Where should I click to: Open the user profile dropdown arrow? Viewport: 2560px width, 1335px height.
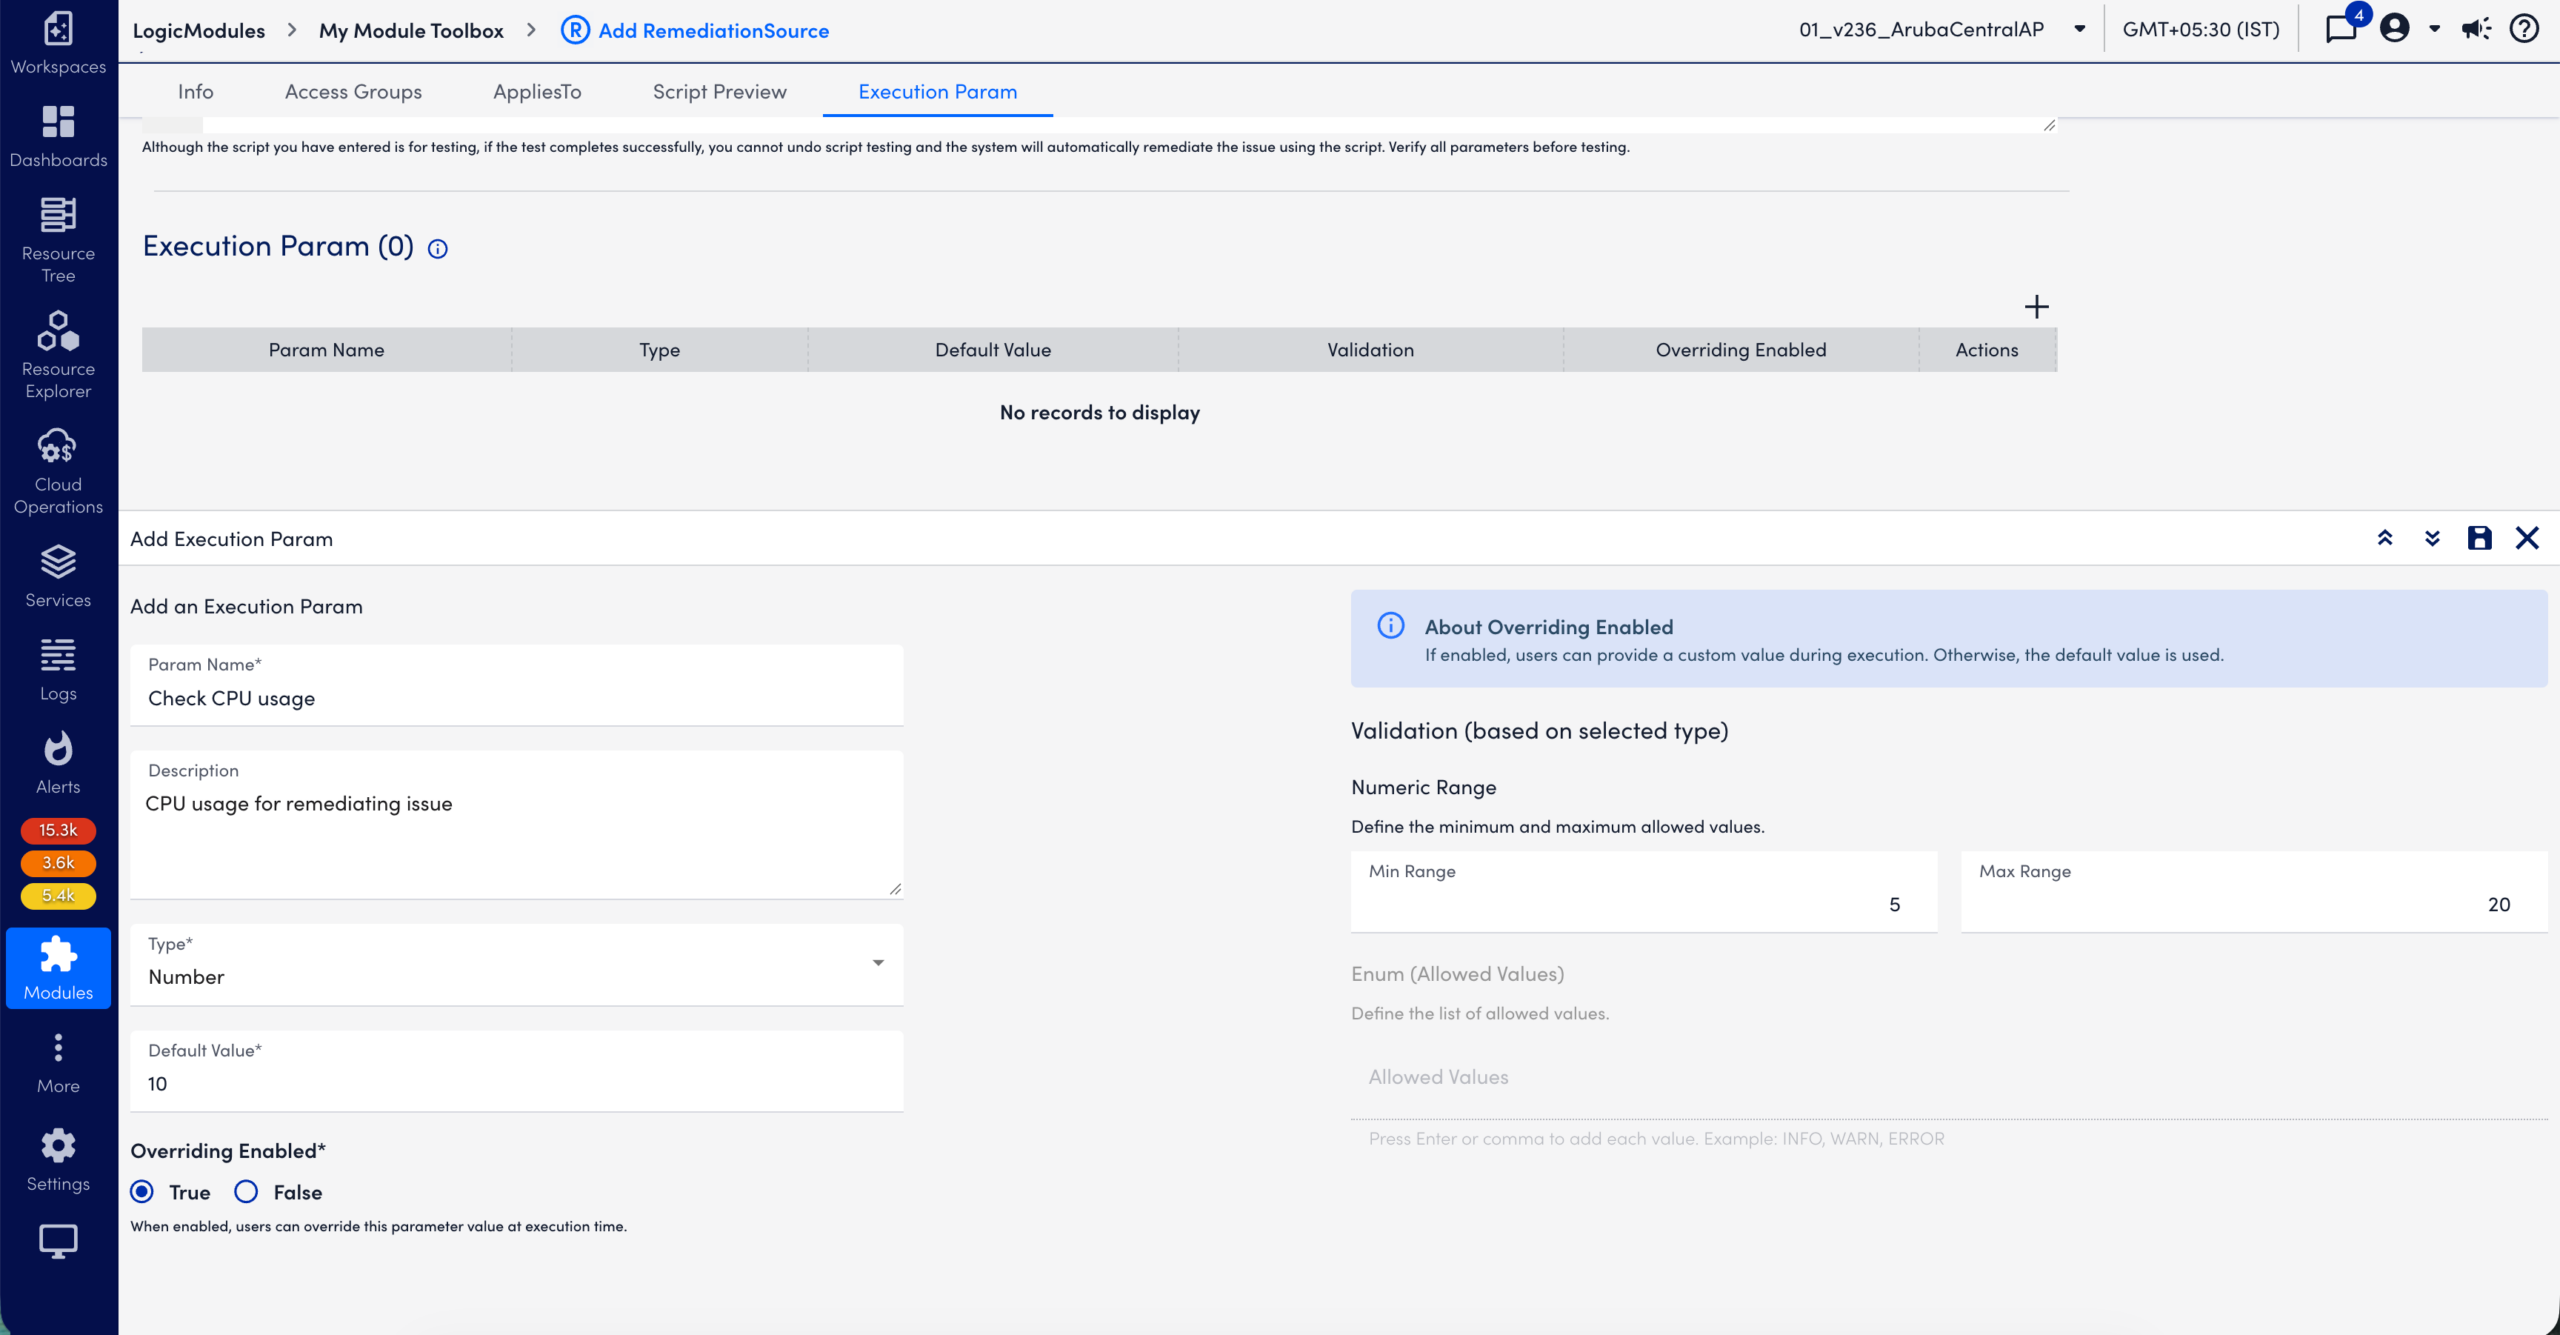coord(2434,29)
